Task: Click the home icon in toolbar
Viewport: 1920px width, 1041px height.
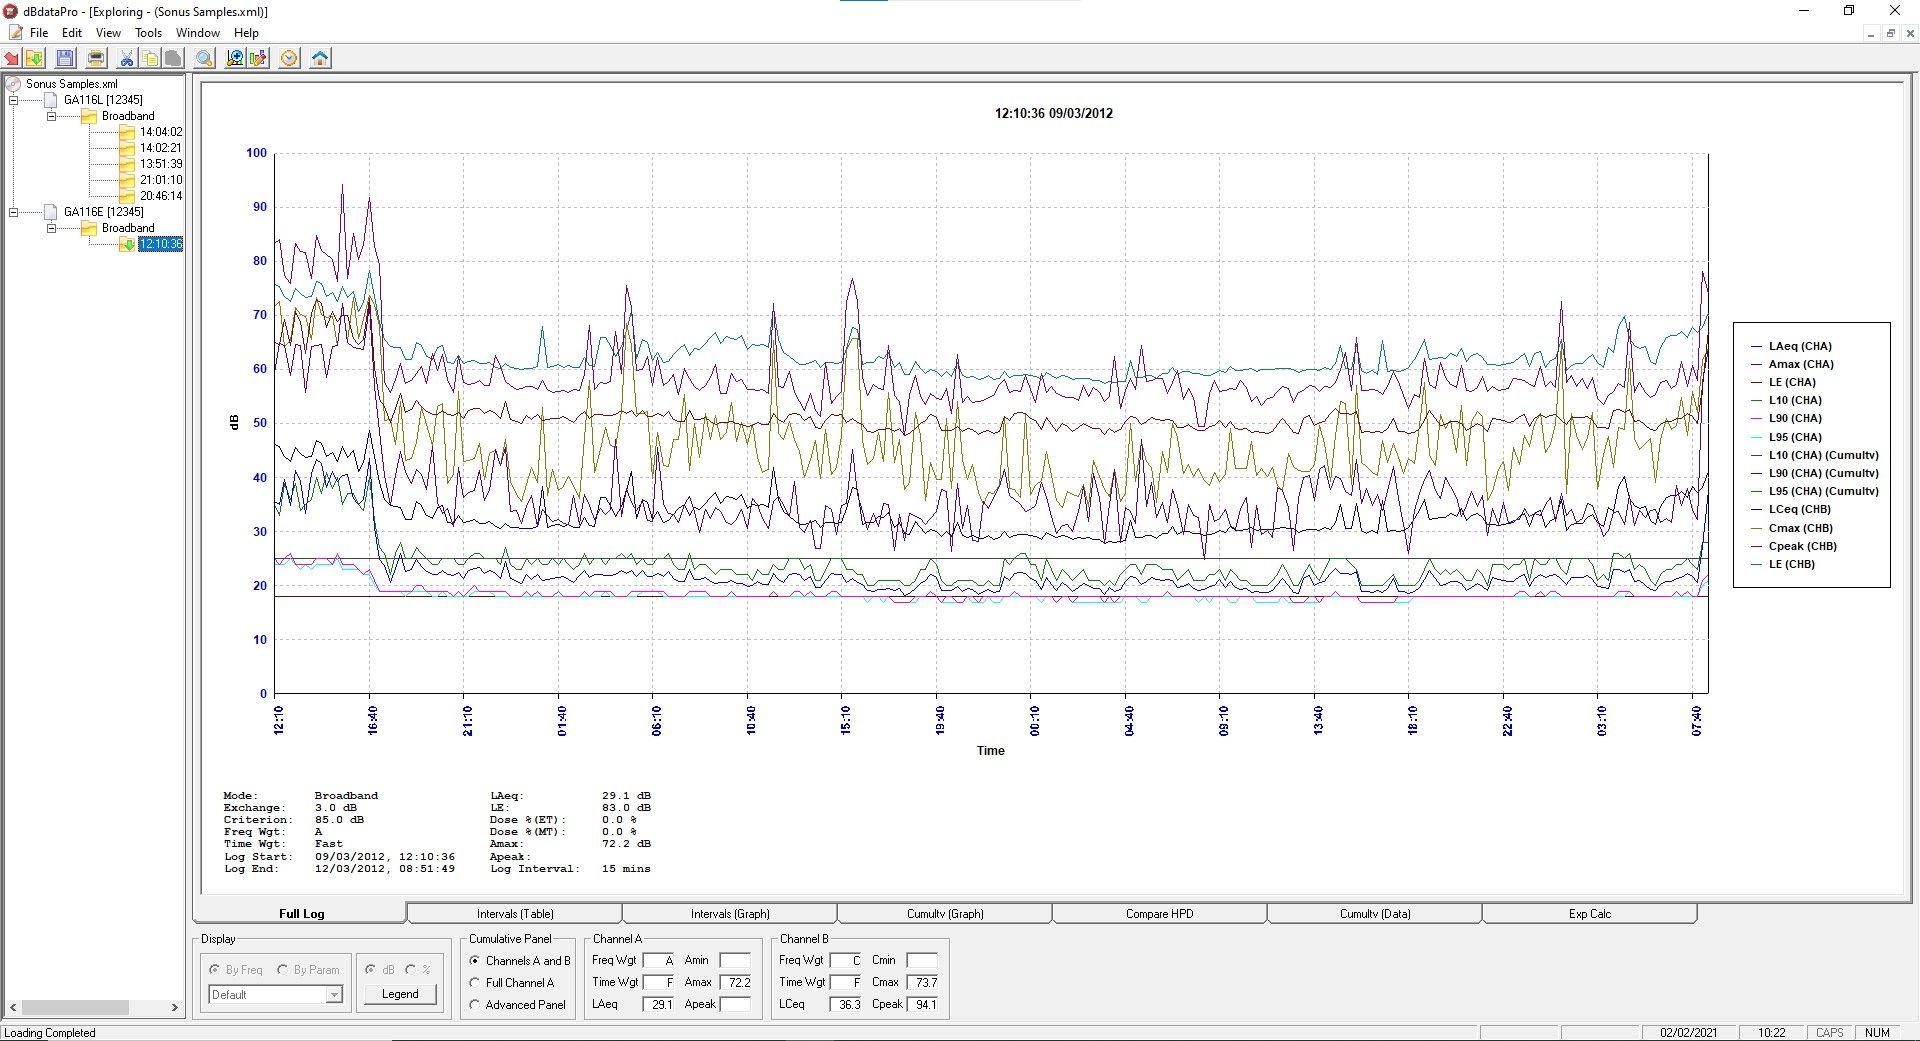Action: tap(320, 58)
